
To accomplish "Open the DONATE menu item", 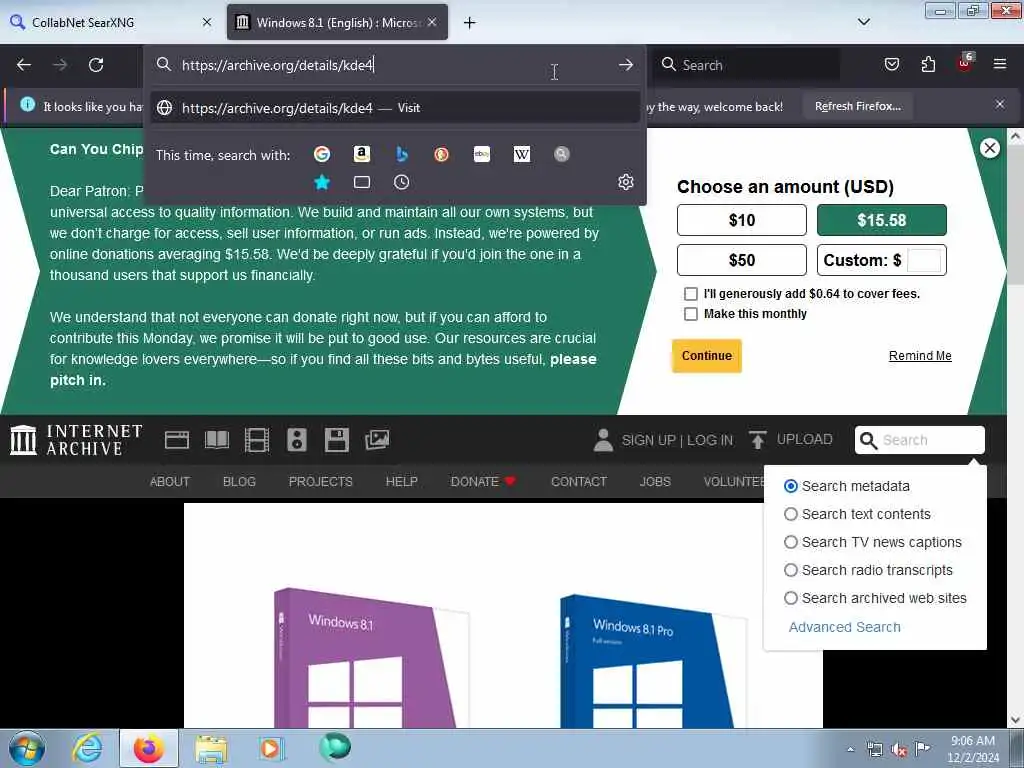I will [483, 481].
